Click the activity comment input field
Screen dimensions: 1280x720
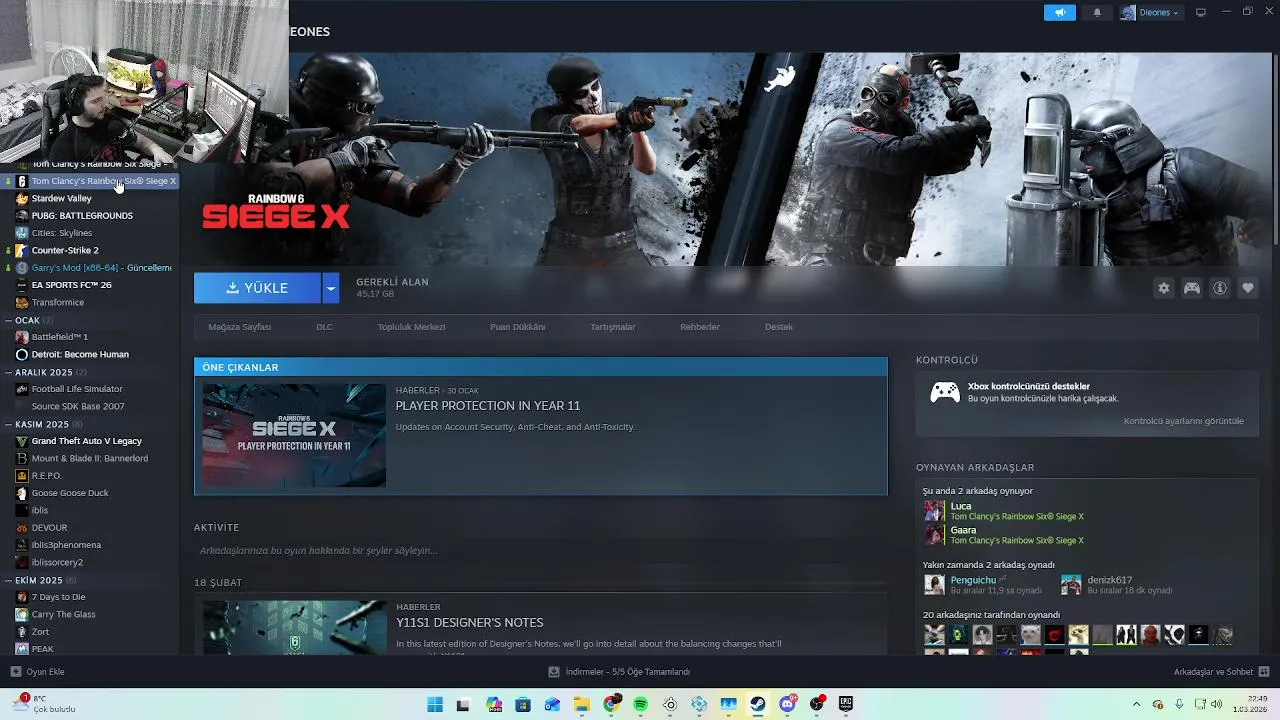point(540,550)
